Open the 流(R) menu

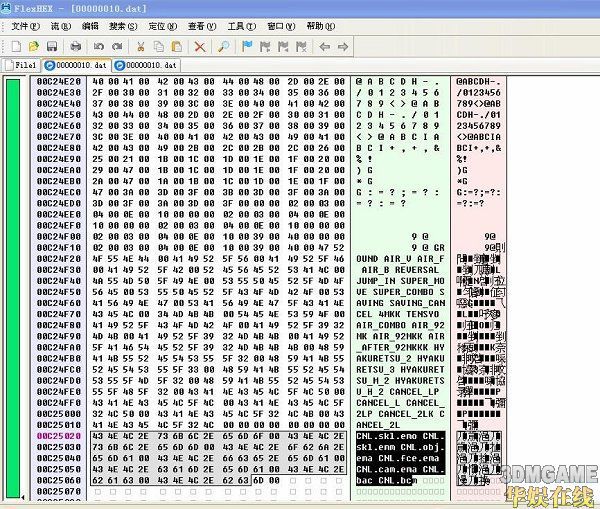(61, 26)
